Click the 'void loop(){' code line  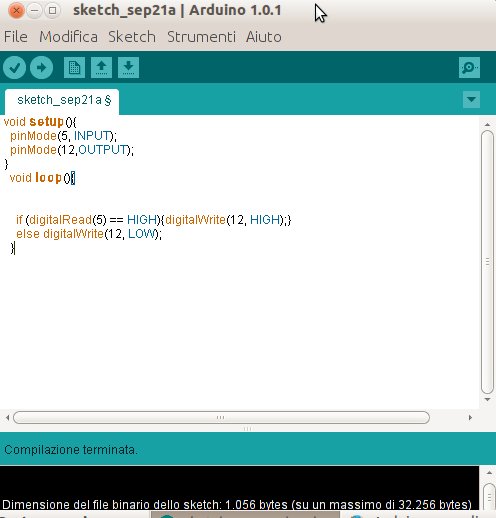tap(42, 178)
